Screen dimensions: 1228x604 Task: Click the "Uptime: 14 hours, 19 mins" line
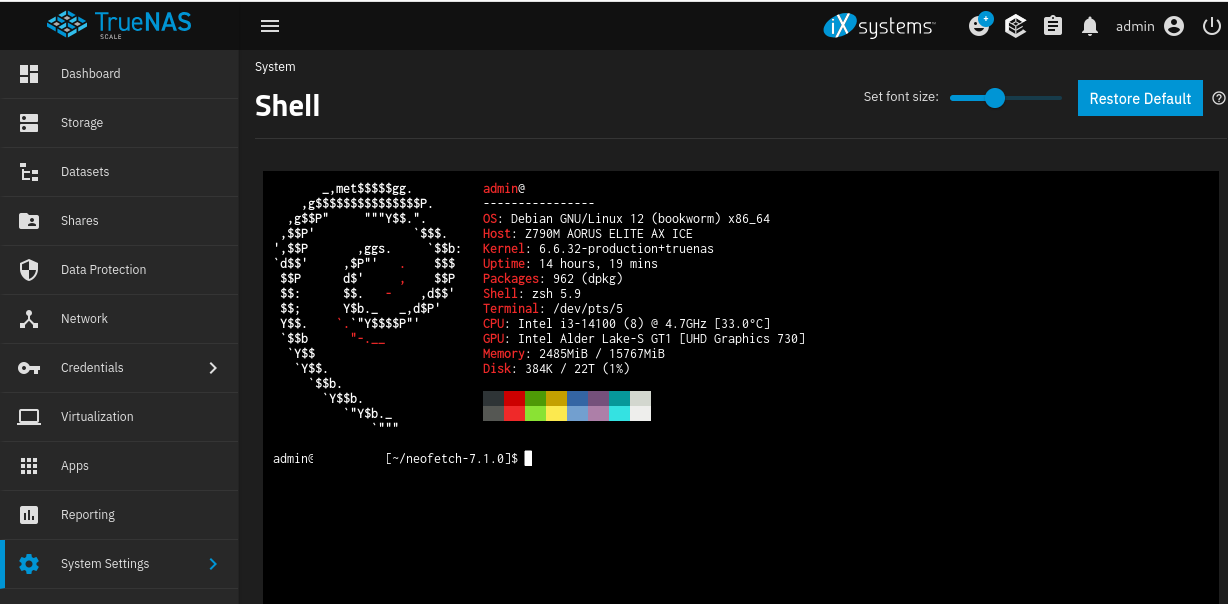570,263
